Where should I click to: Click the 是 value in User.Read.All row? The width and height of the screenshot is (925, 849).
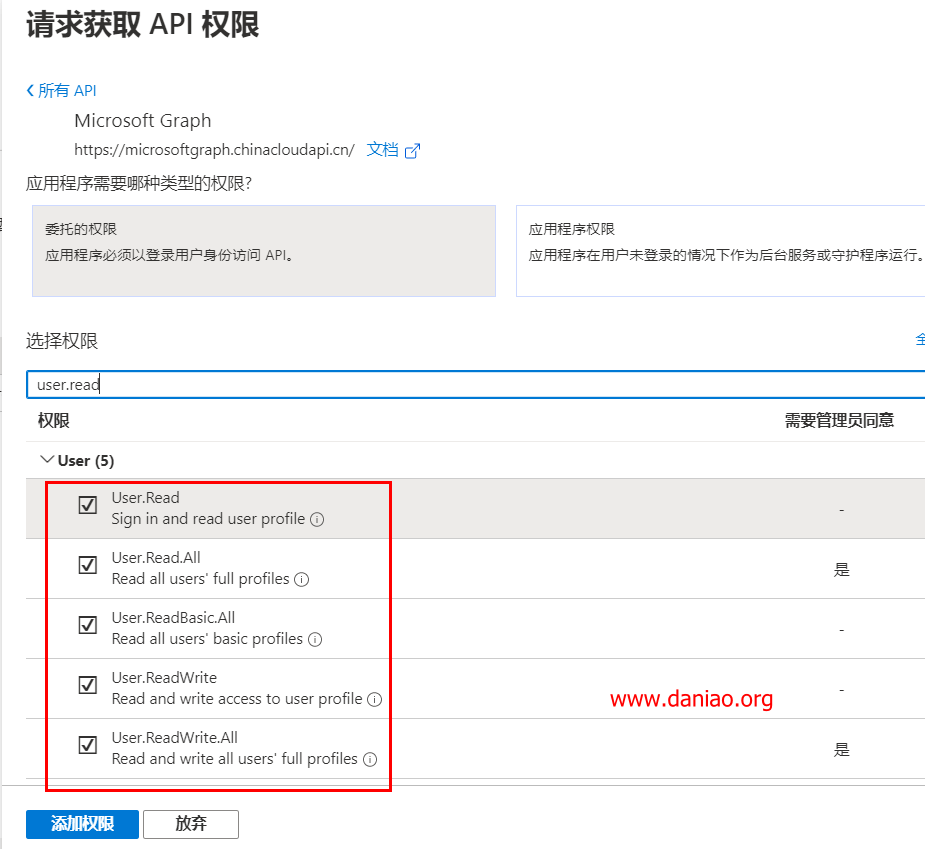pyautogui.click(x=841, y=570)
